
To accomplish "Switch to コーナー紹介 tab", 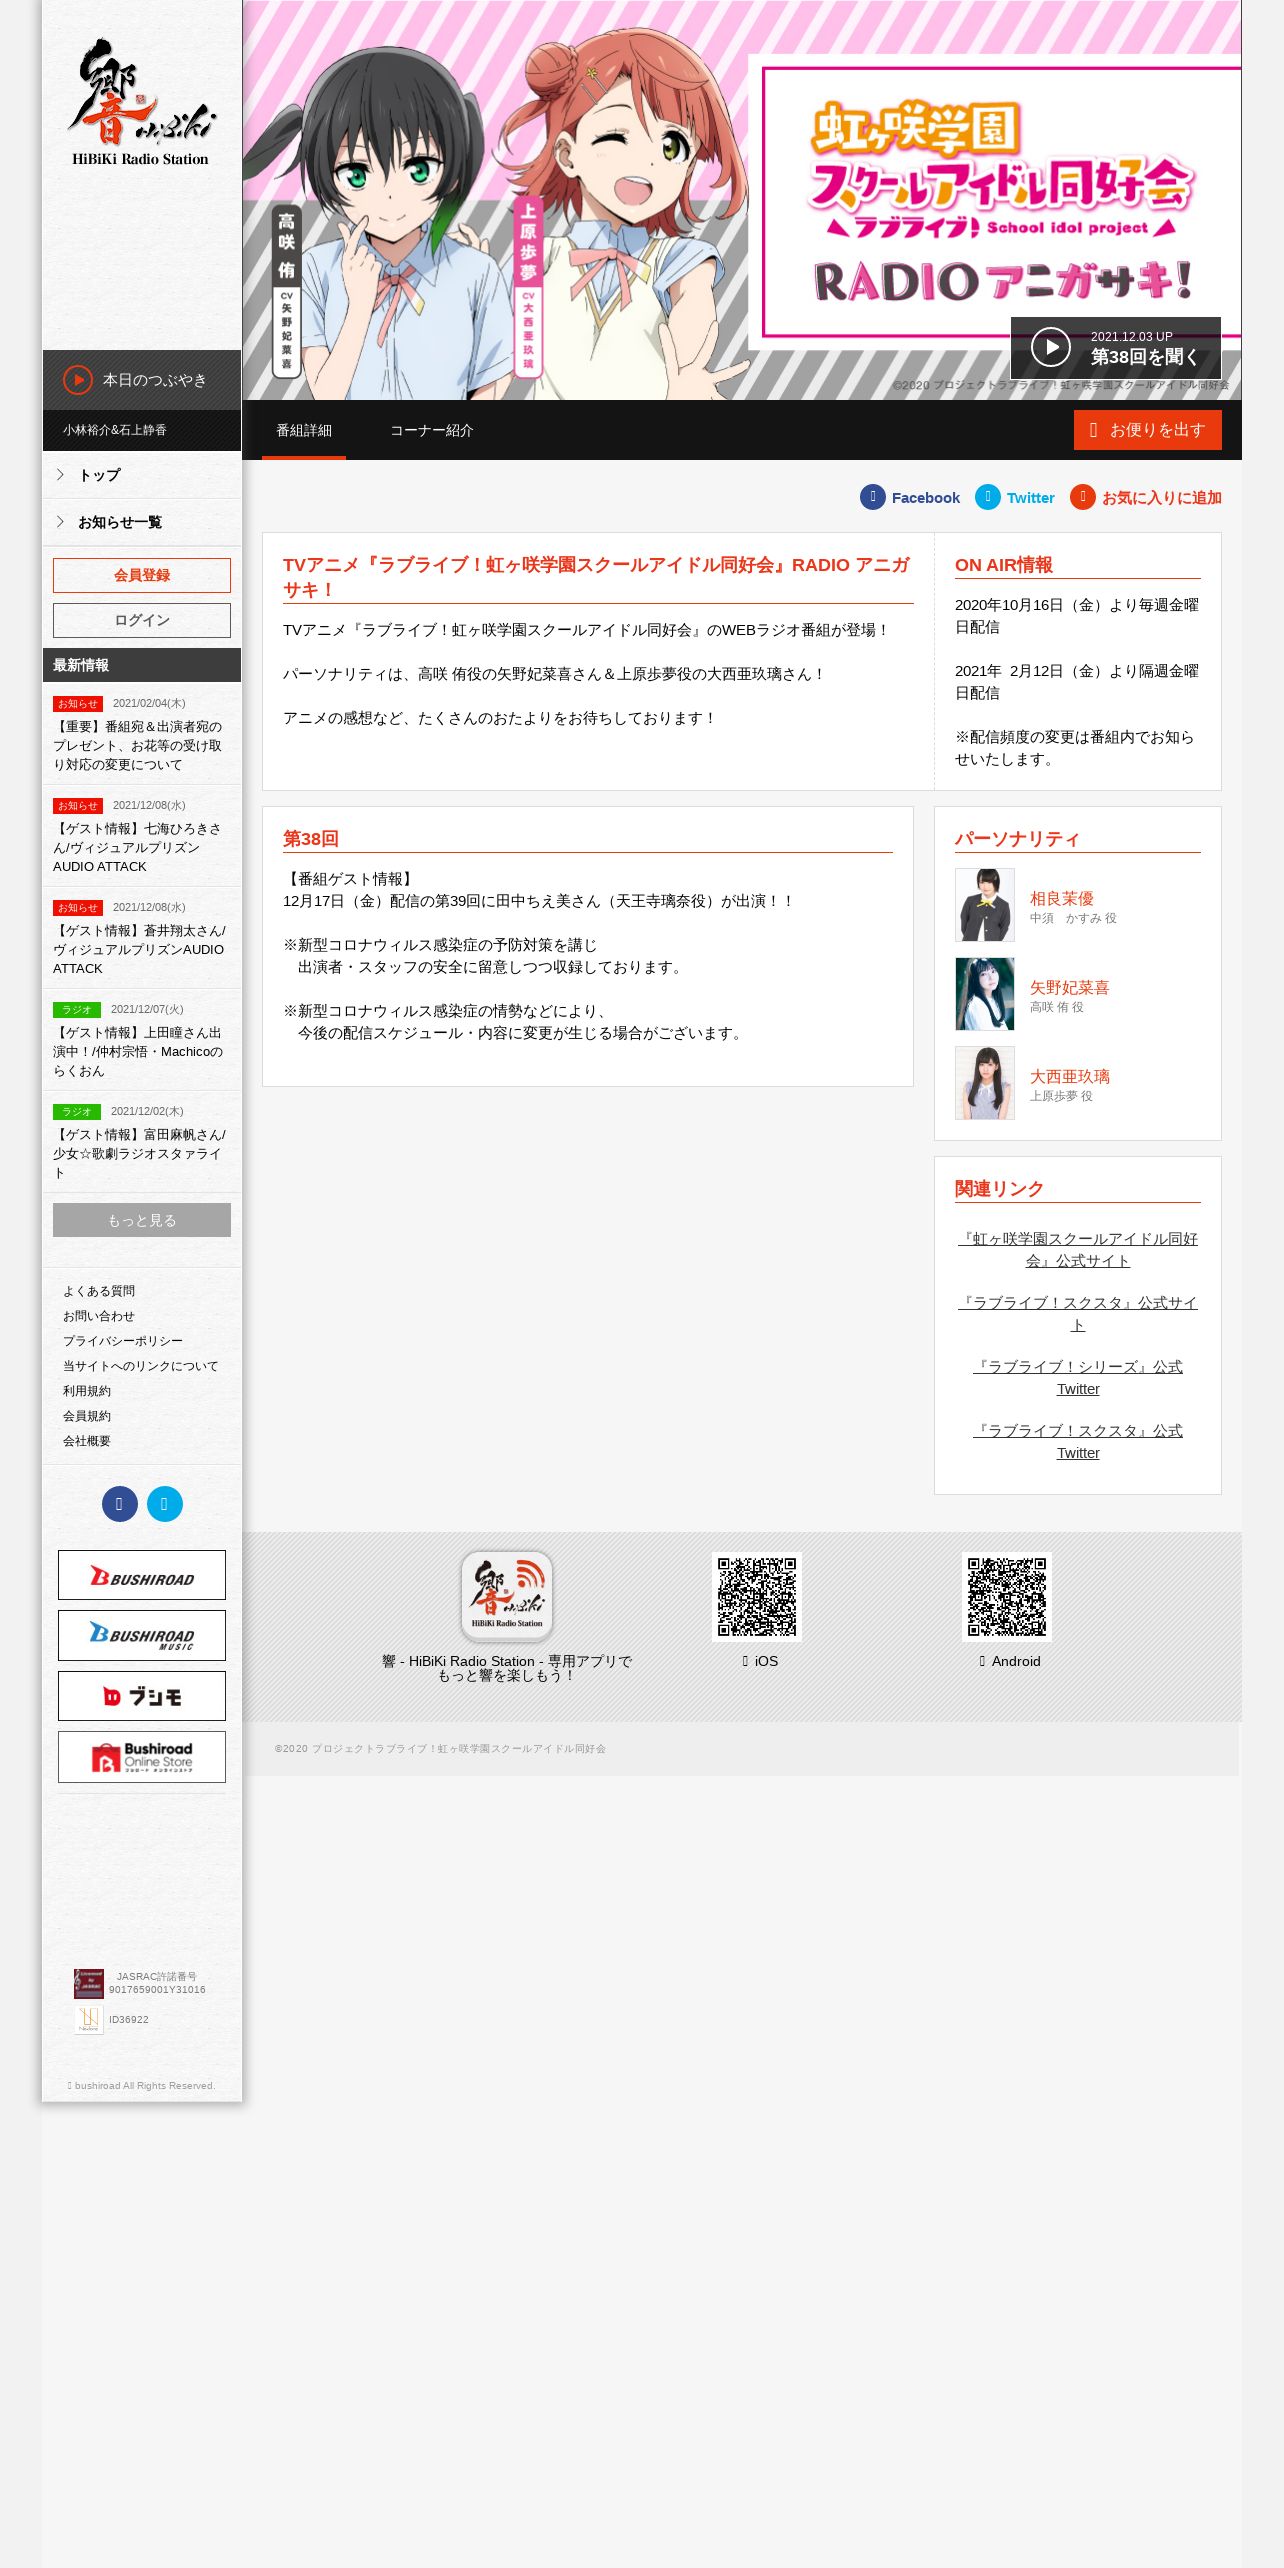I will (x=432, y=430).
